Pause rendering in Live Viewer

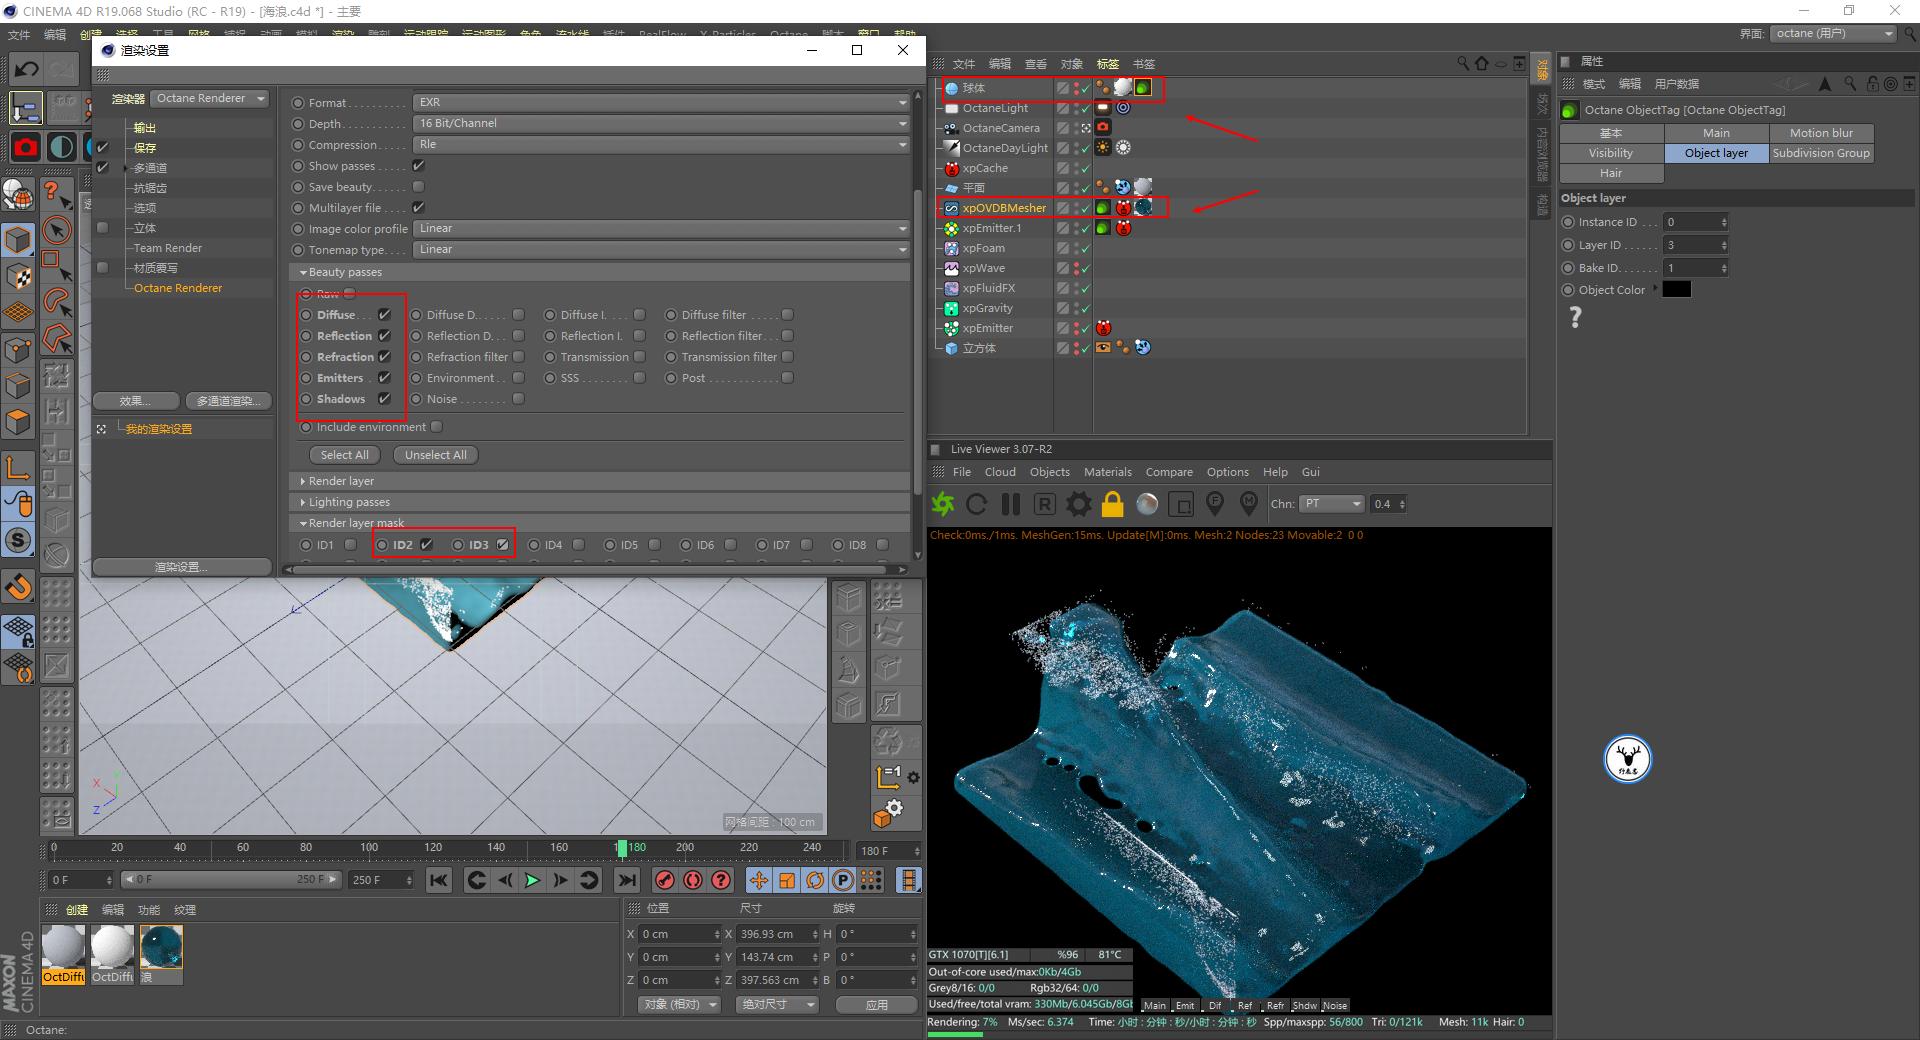pyautogui.click(x=1011, y=504)
